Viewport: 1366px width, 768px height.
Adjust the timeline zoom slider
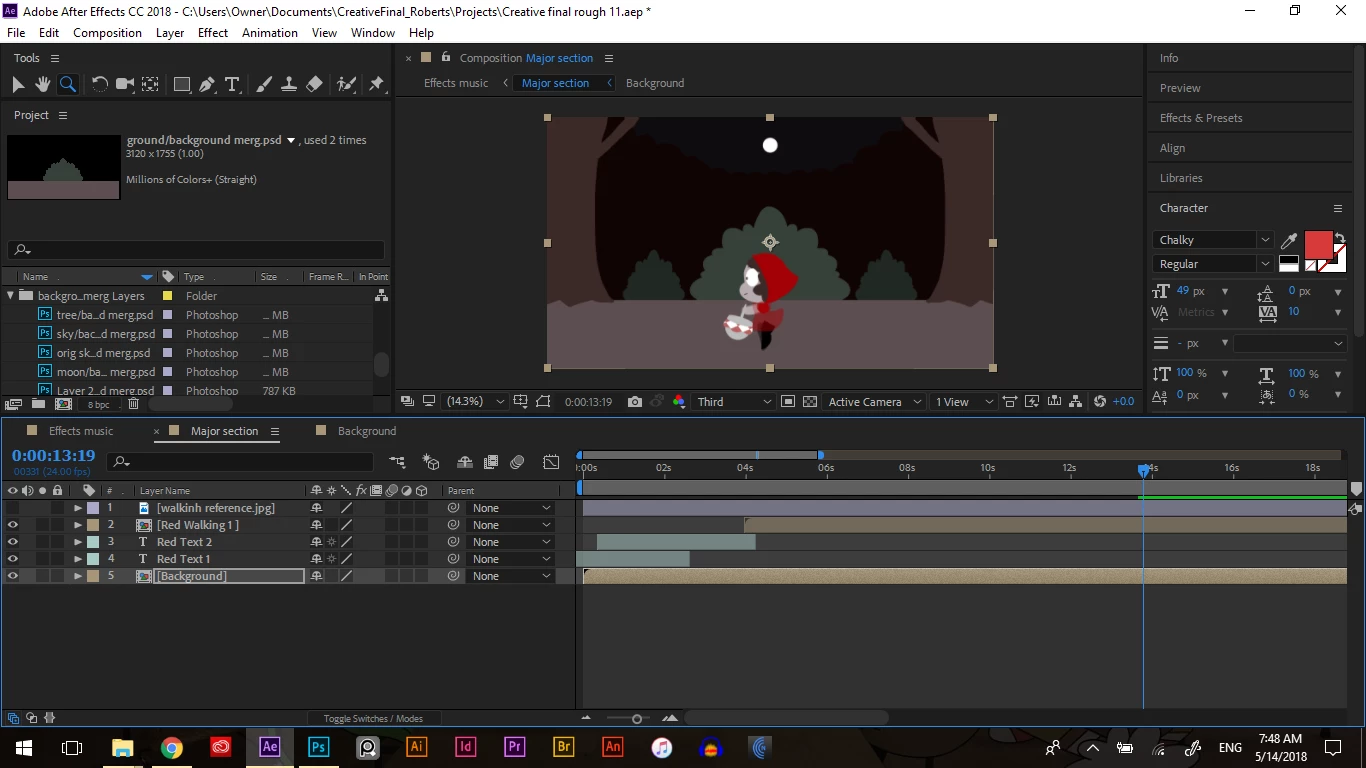click(637, 718)
